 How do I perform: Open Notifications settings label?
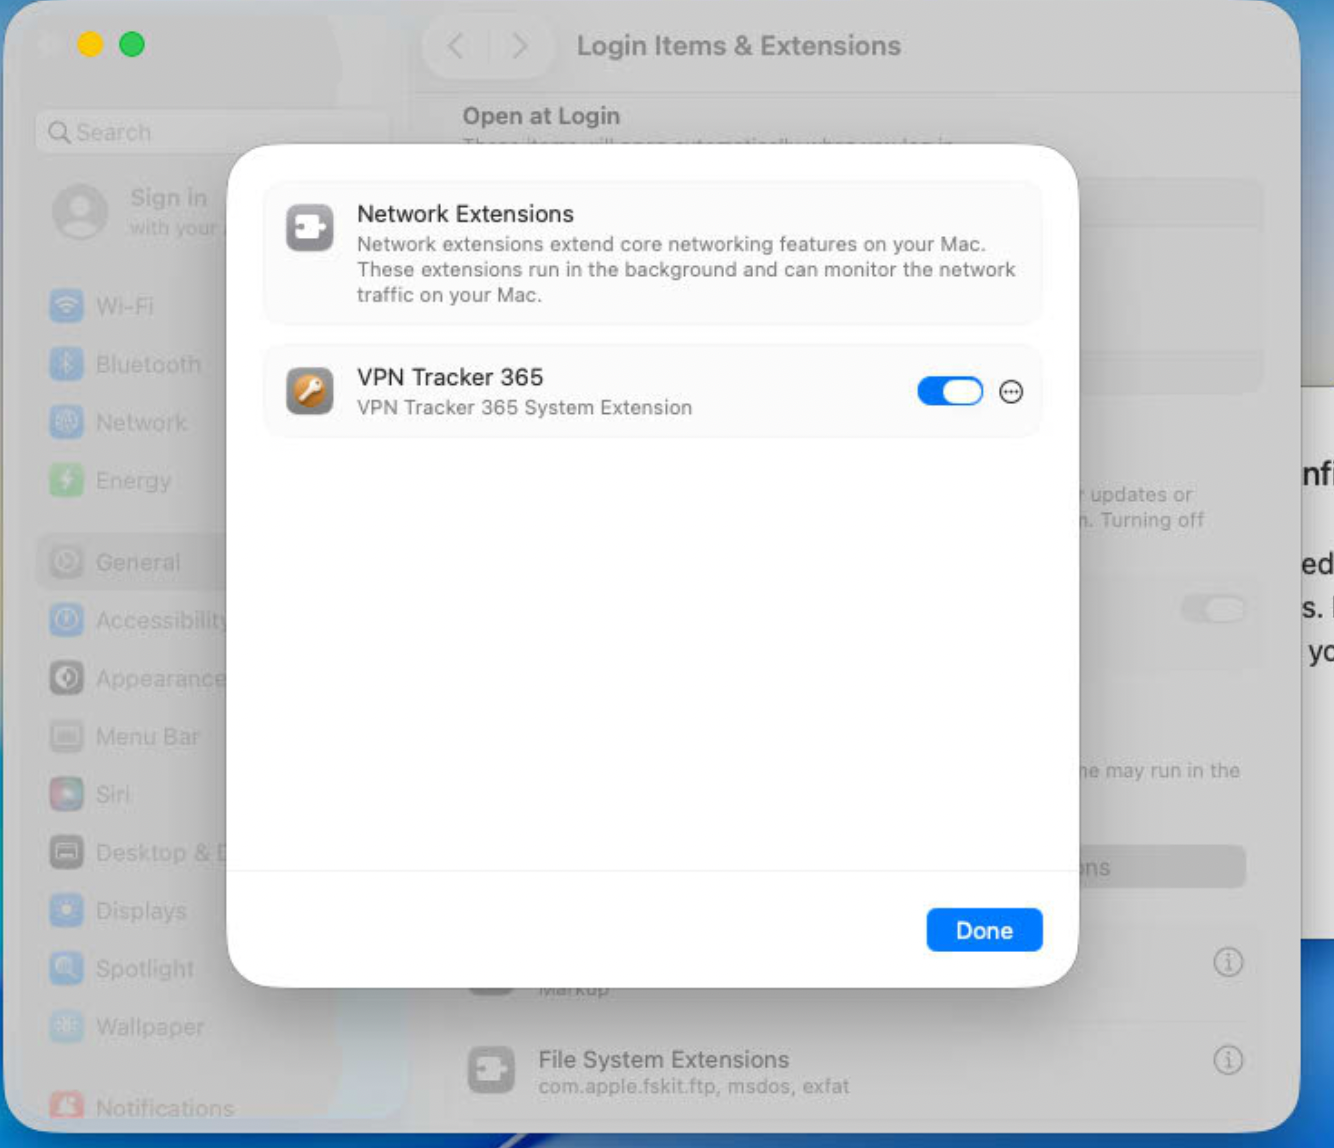point(165,1108)
